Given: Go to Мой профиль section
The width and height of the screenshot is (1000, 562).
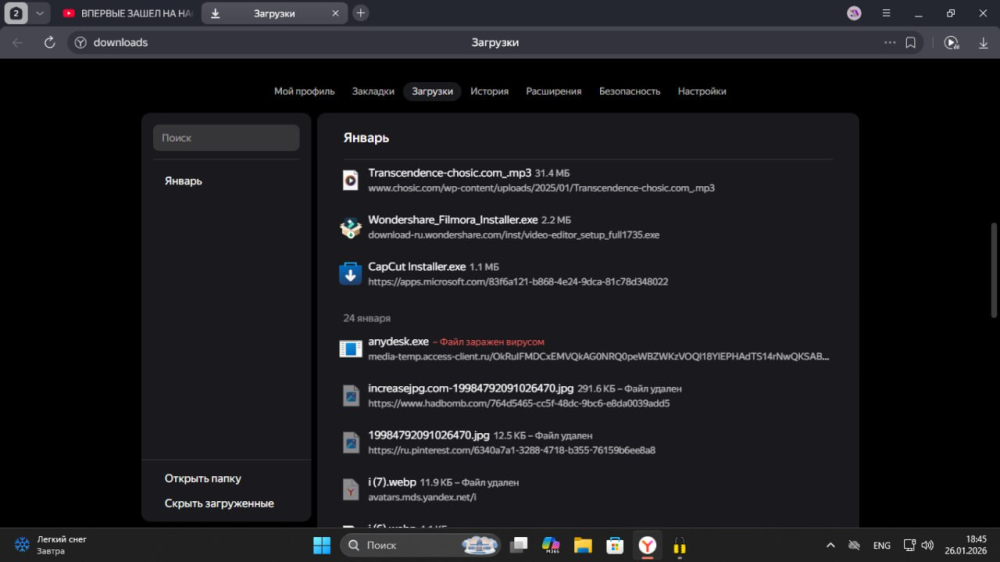Looking at the screenshot, I should click(304, 91).
